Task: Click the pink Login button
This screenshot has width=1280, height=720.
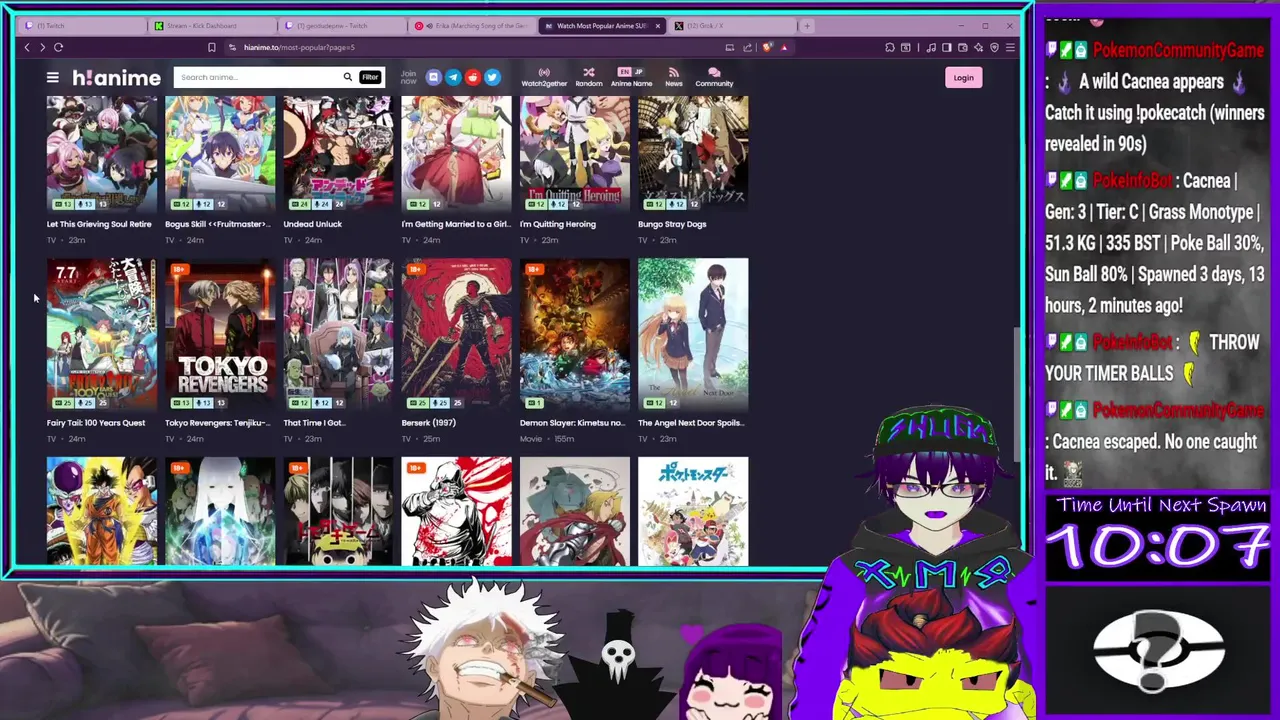Action: [x=963, y=77]
